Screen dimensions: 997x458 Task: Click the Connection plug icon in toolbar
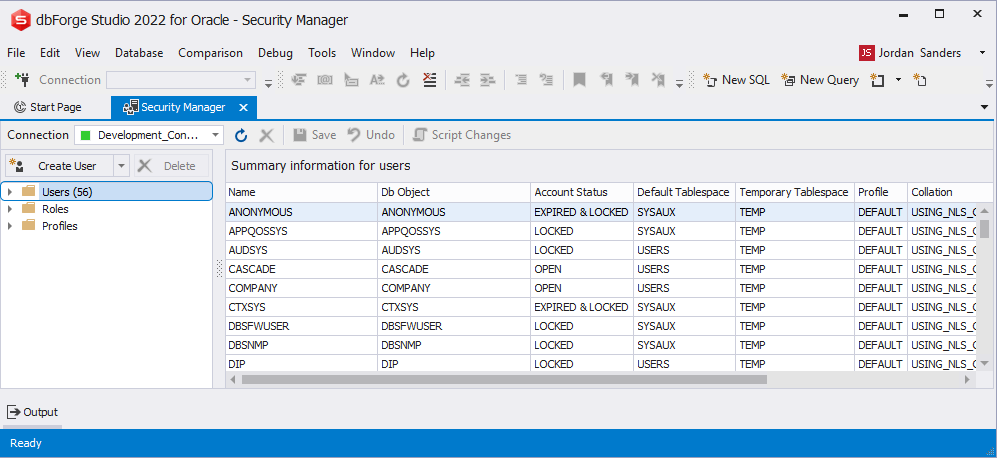pyautogui.click(x=23, y=80)
